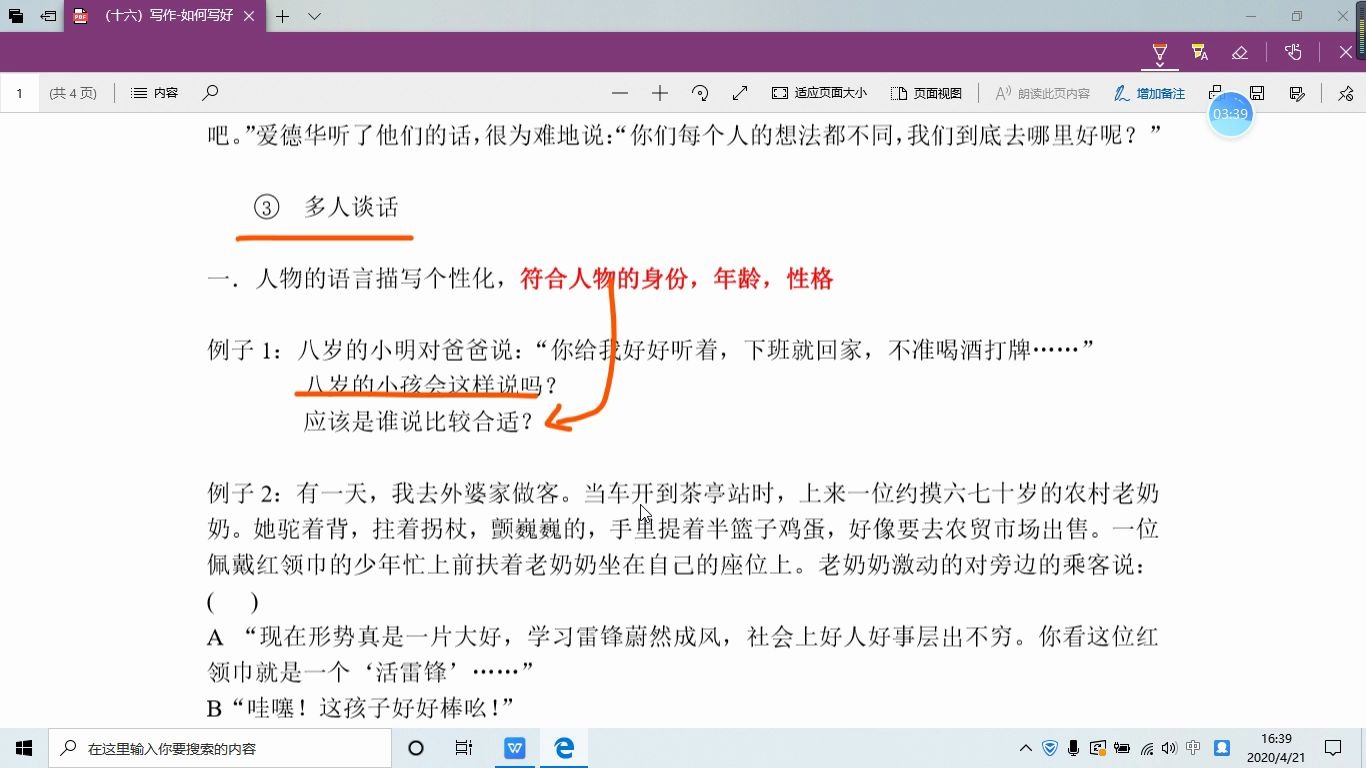Click the red text 符合人物的身份，年龄，性格
Screen dimensions: 1366x768
click(x=677, y=279)
